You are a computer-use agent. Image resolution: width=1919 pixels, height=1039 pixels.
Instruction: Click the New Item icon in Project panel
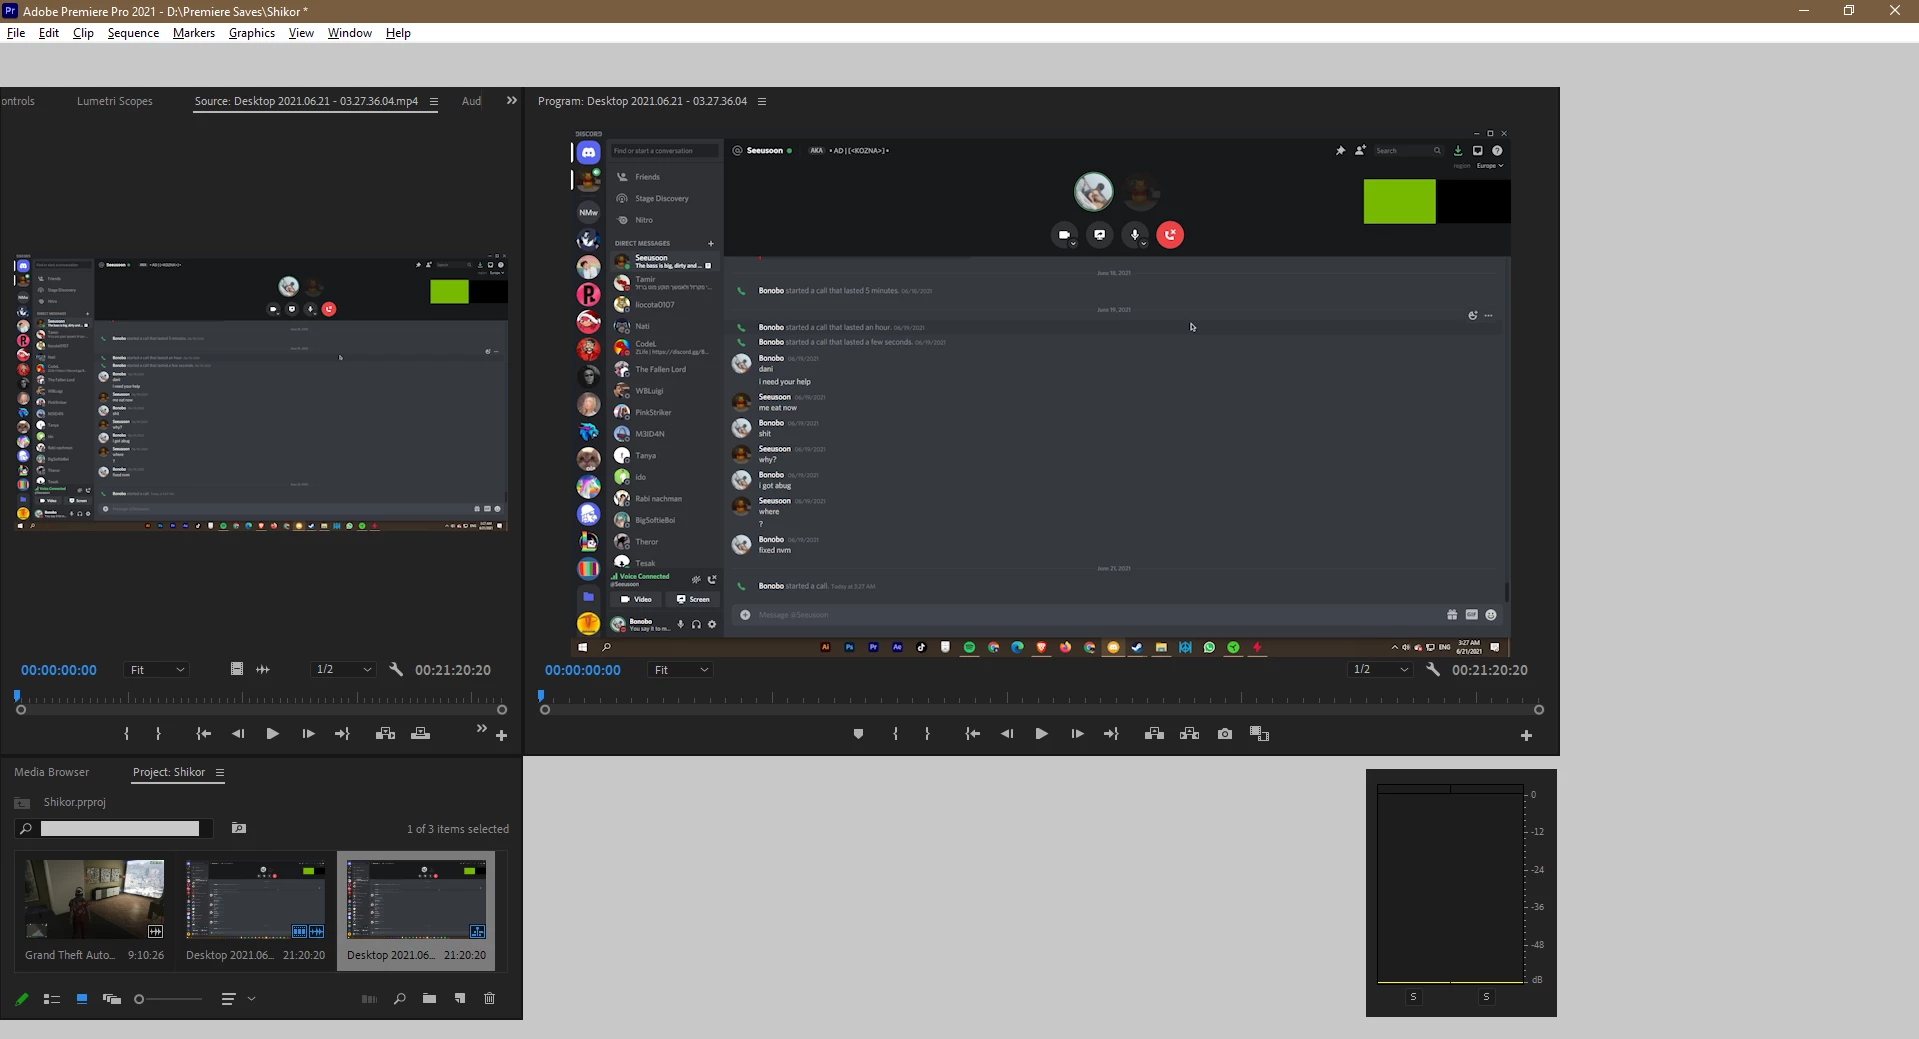460,999
